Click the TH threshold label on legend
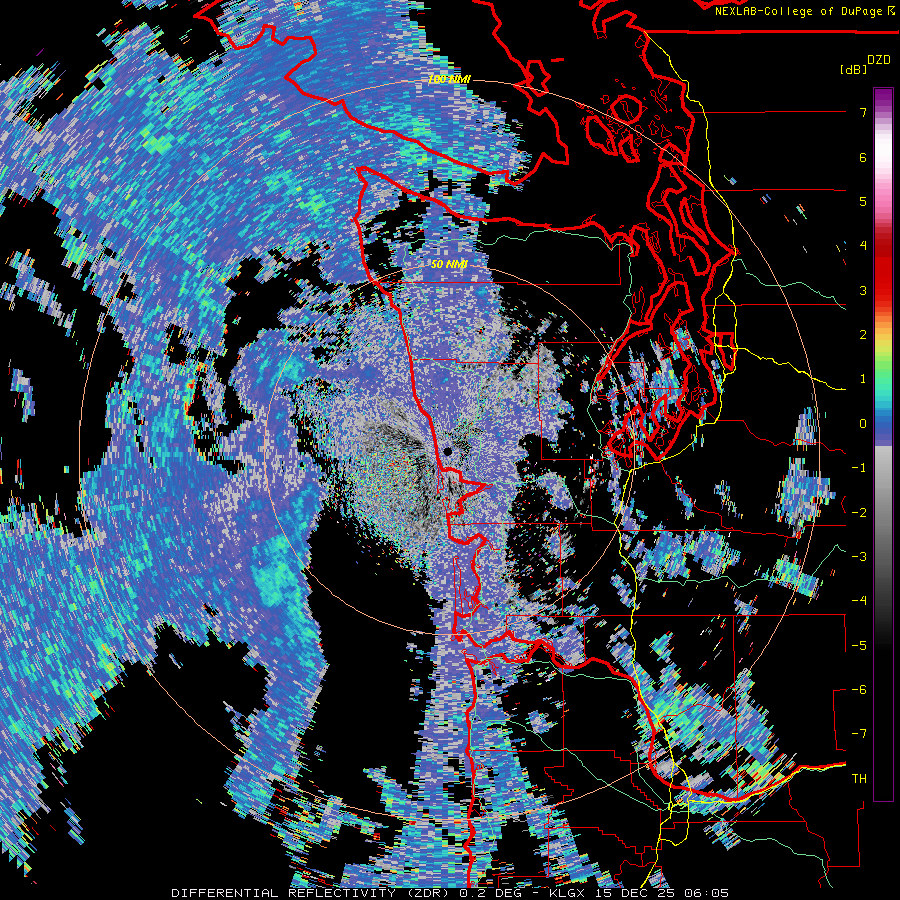Image resolution: width=900 pixels, height=900 pixels. pos(859,779)
